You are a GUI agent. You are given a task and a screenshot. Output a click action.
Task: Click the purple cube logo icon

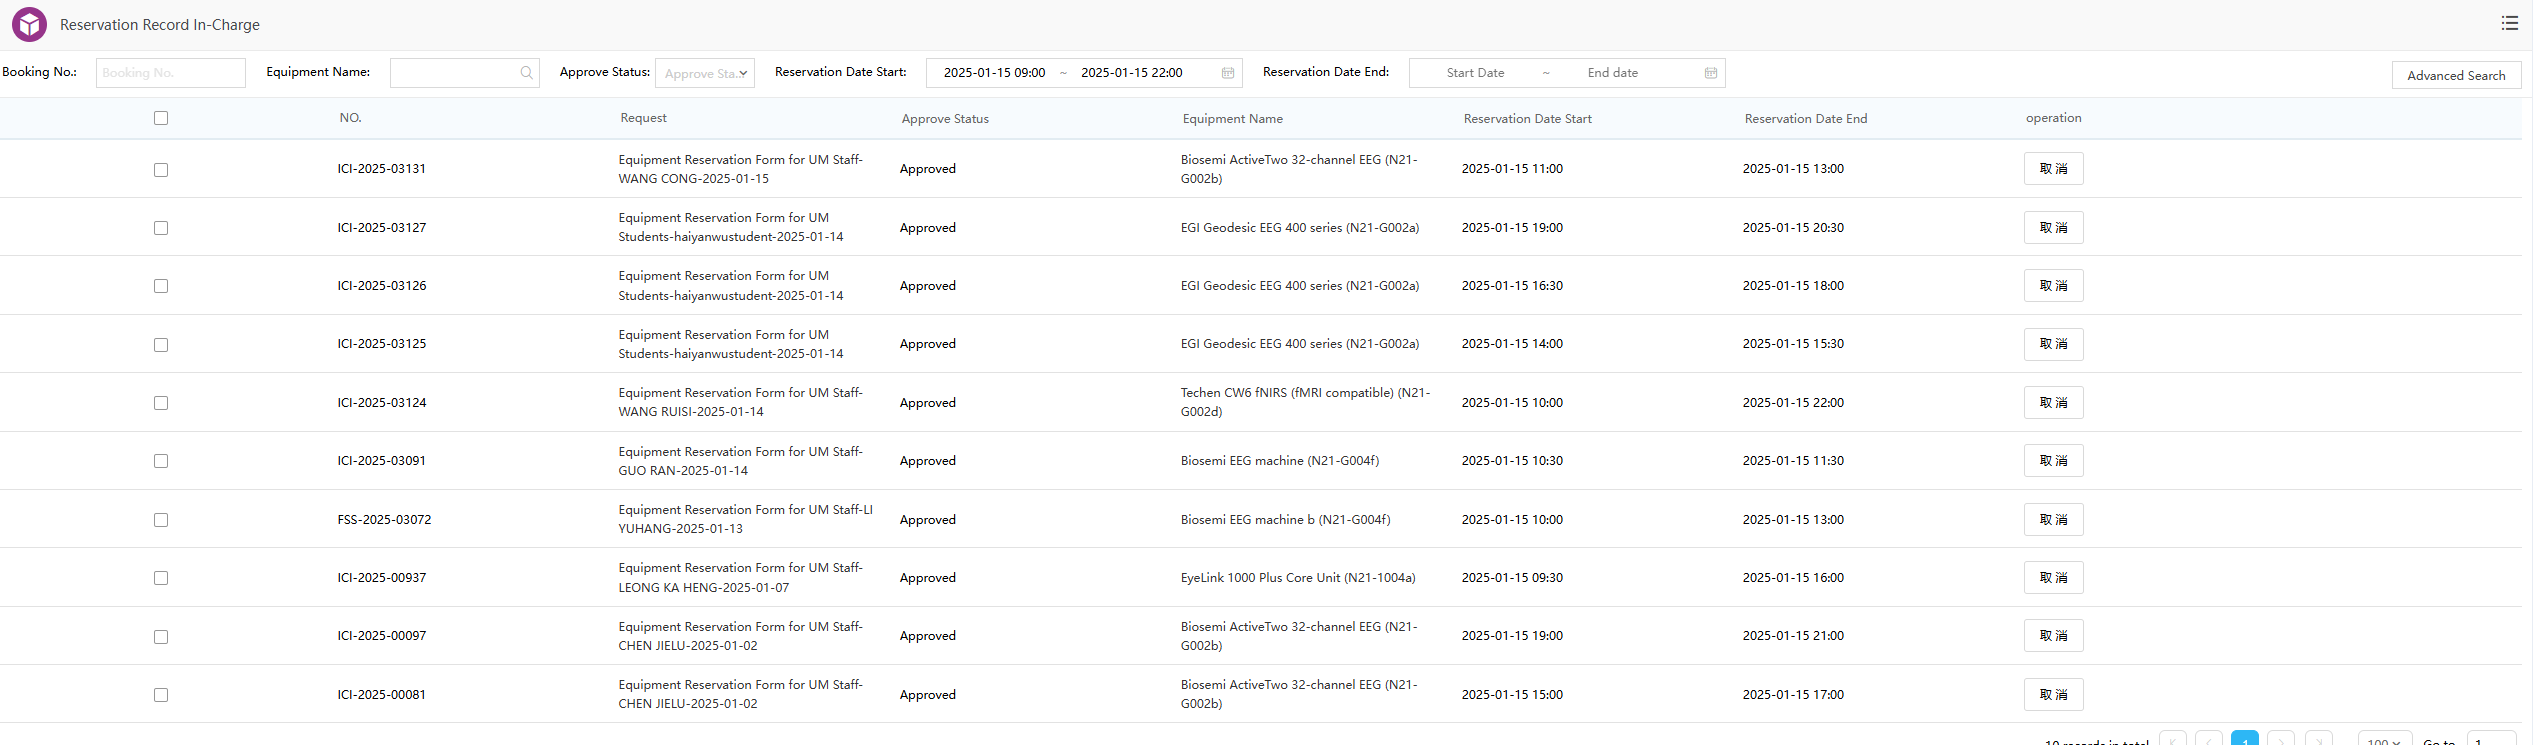pos(29,24)
